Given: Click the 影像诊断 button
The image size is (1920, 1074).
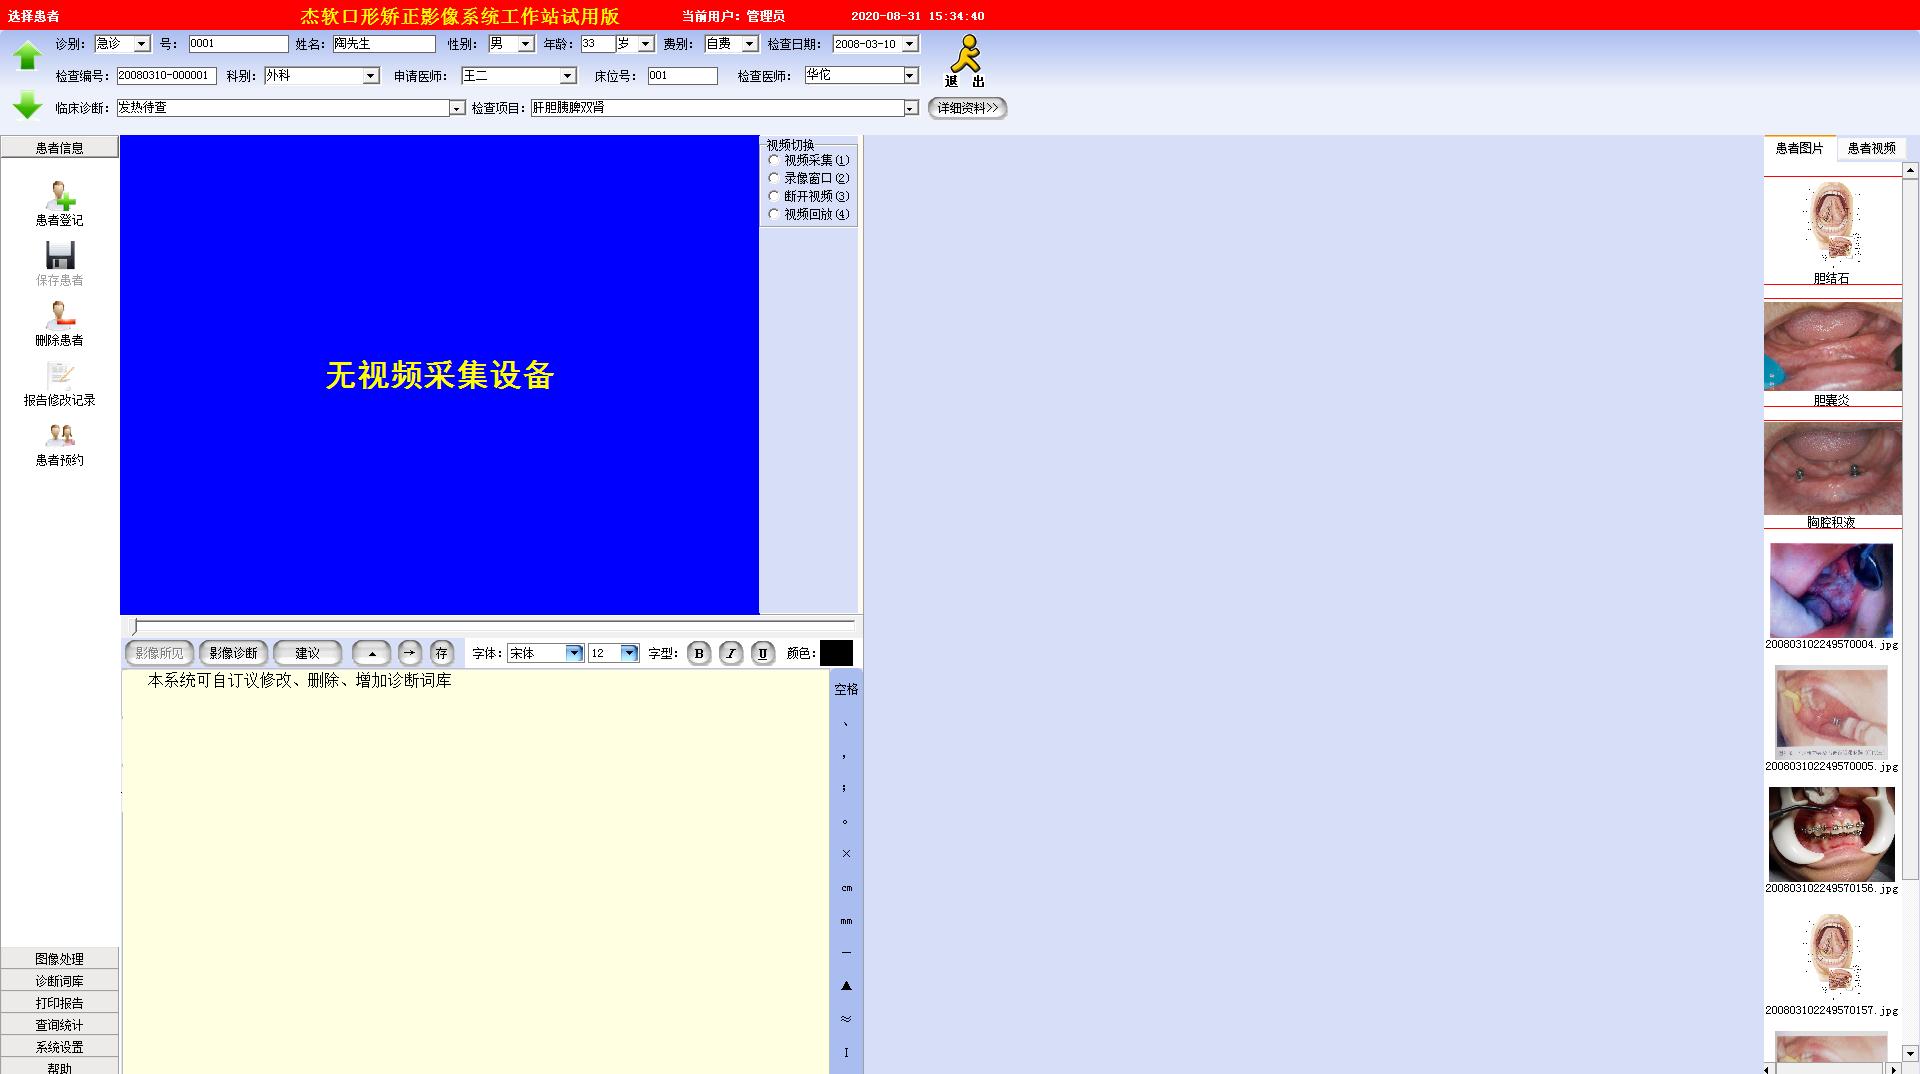Looking at the screenshot, I should tap(233, 653).
